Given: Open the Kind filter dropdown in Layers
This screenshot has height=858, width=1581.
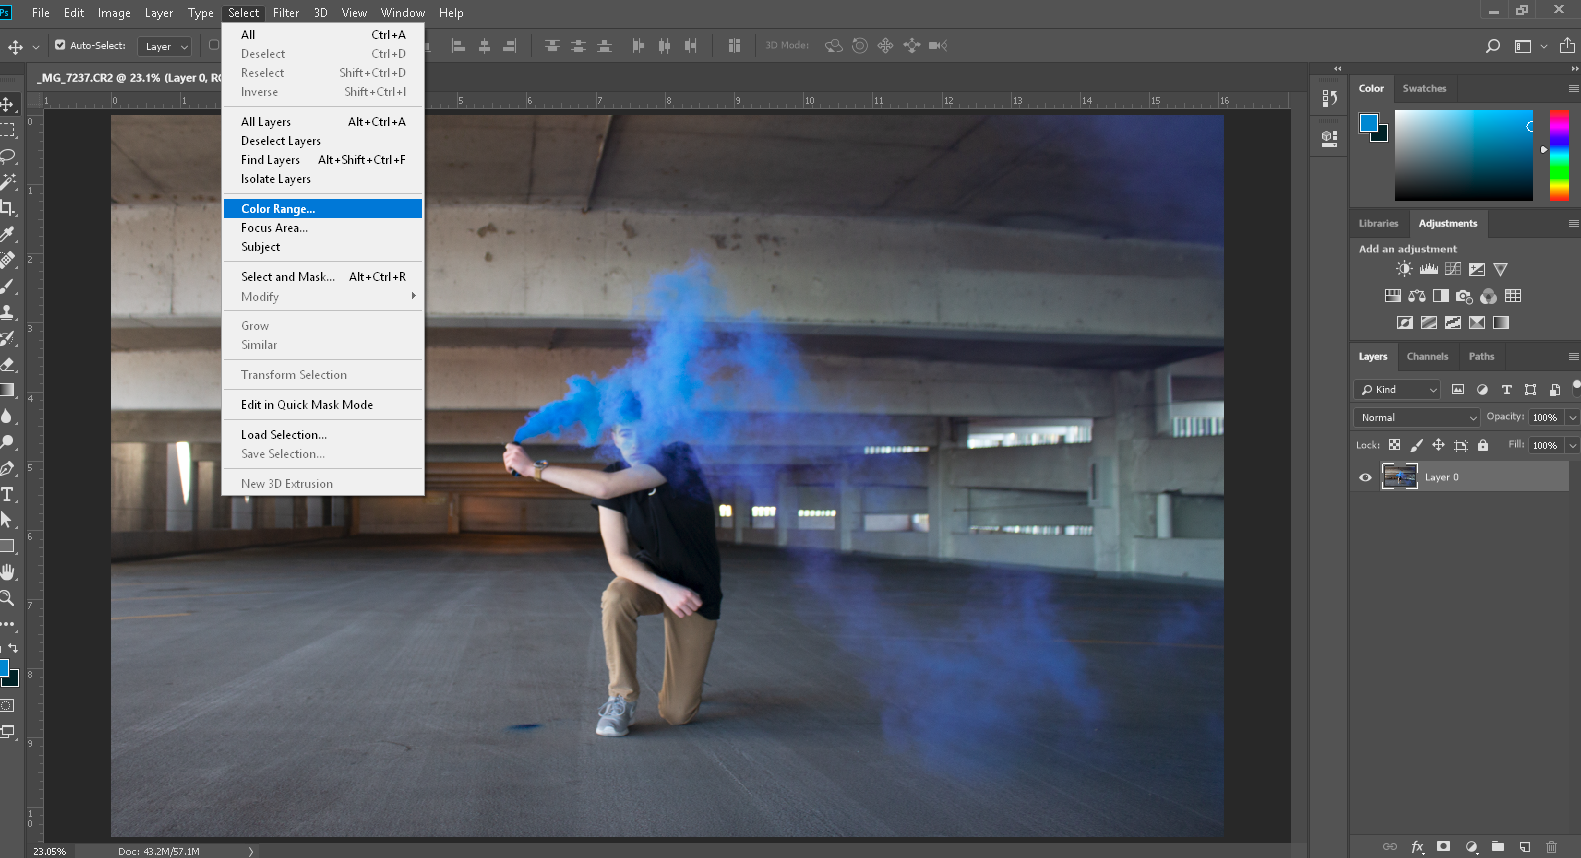Looking at the screenshot, I should 1397,389.
